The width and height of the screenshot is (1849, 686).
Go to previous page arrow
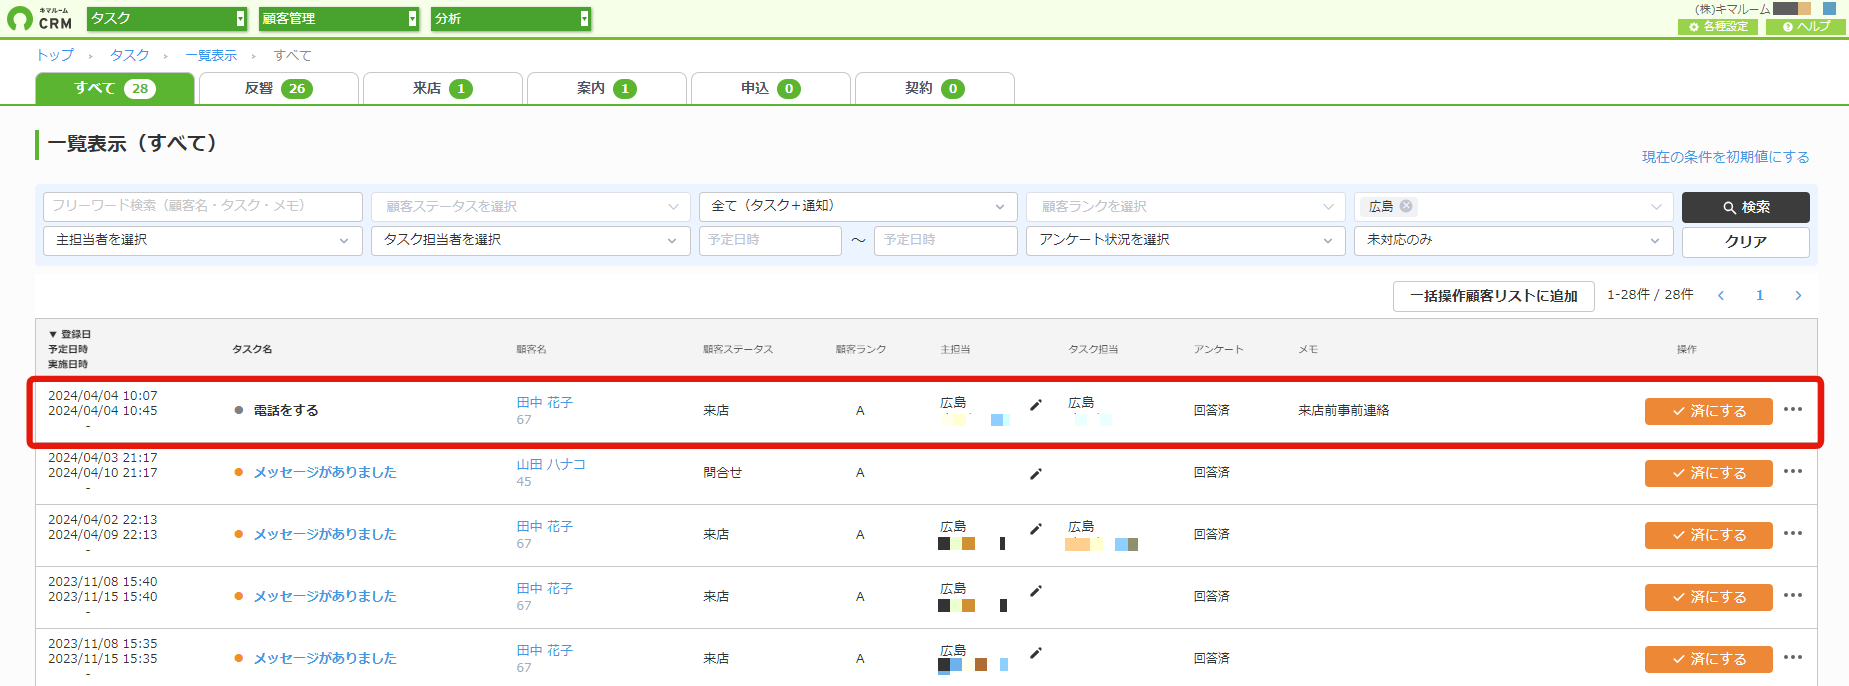click(1721, 295)
